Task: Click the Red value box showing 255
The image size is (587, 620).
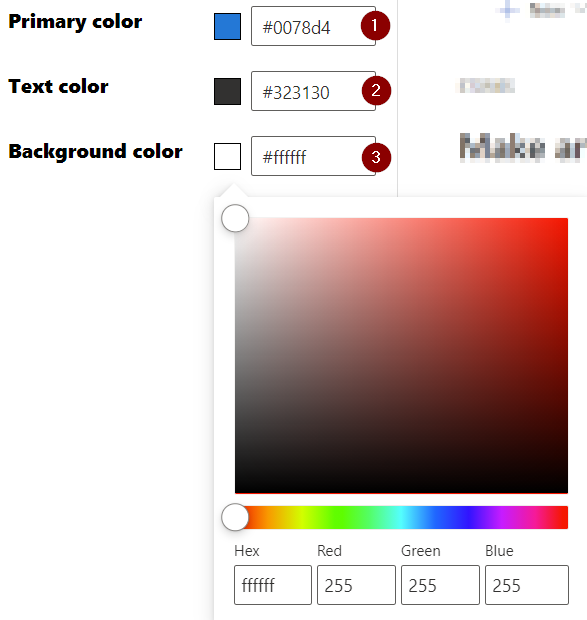Action: pos(356,585)
